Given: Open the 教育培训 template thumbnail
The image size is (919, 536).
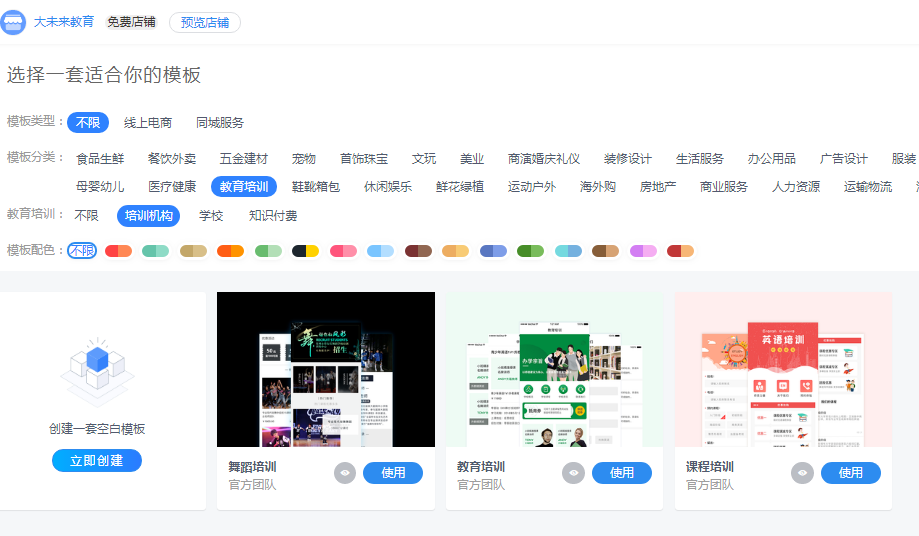Looking at the screenshot, I should coord(554,369).
